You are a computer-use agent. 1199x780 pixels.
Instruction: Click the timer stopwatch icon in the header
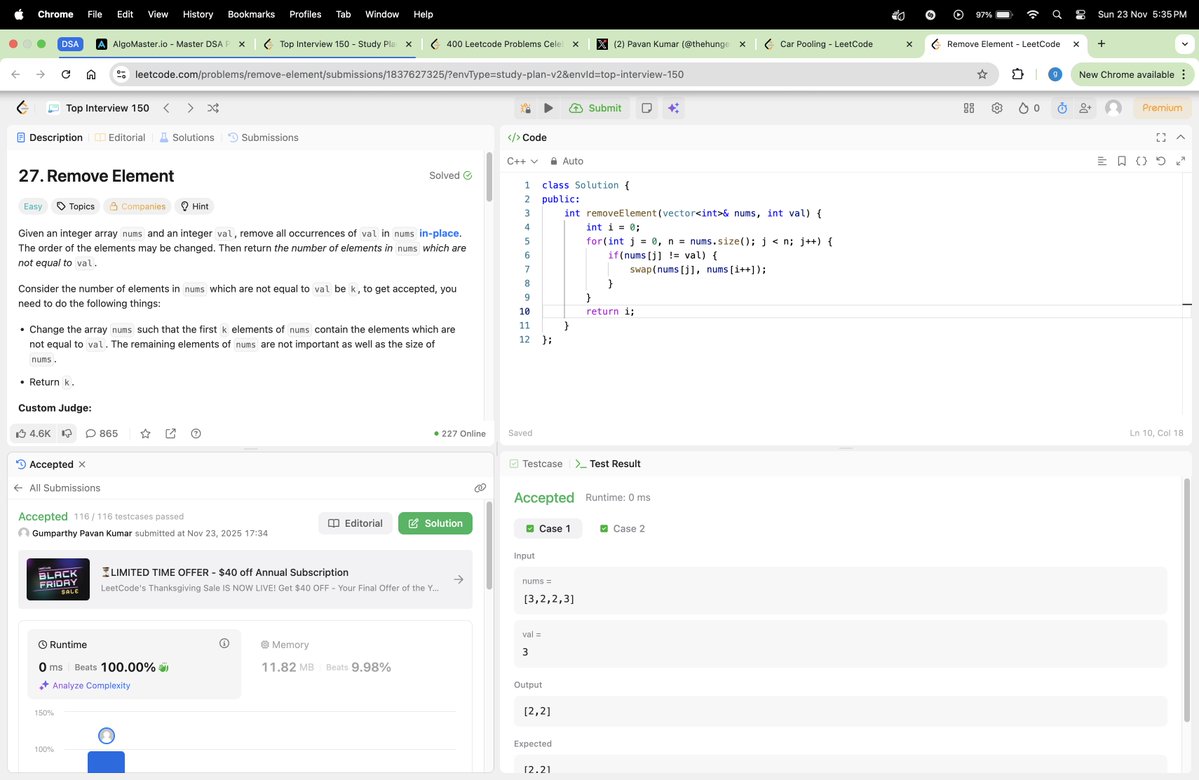click(1060, 107)
